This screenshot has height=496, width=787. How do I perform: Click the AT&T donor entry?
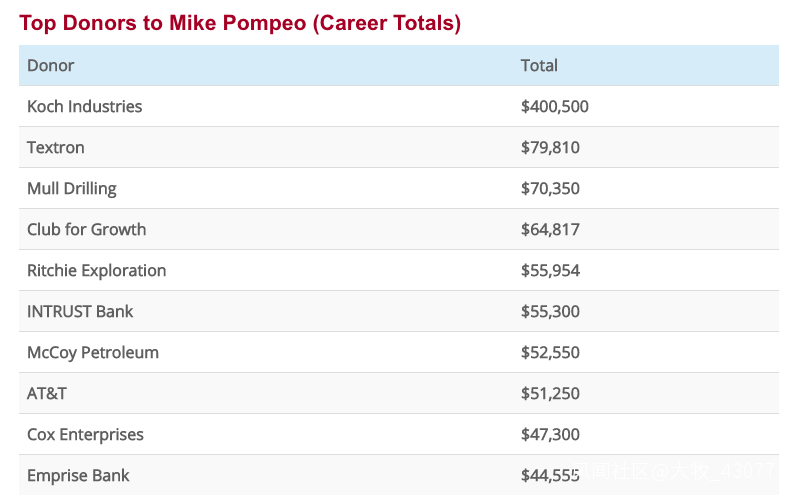47,394
